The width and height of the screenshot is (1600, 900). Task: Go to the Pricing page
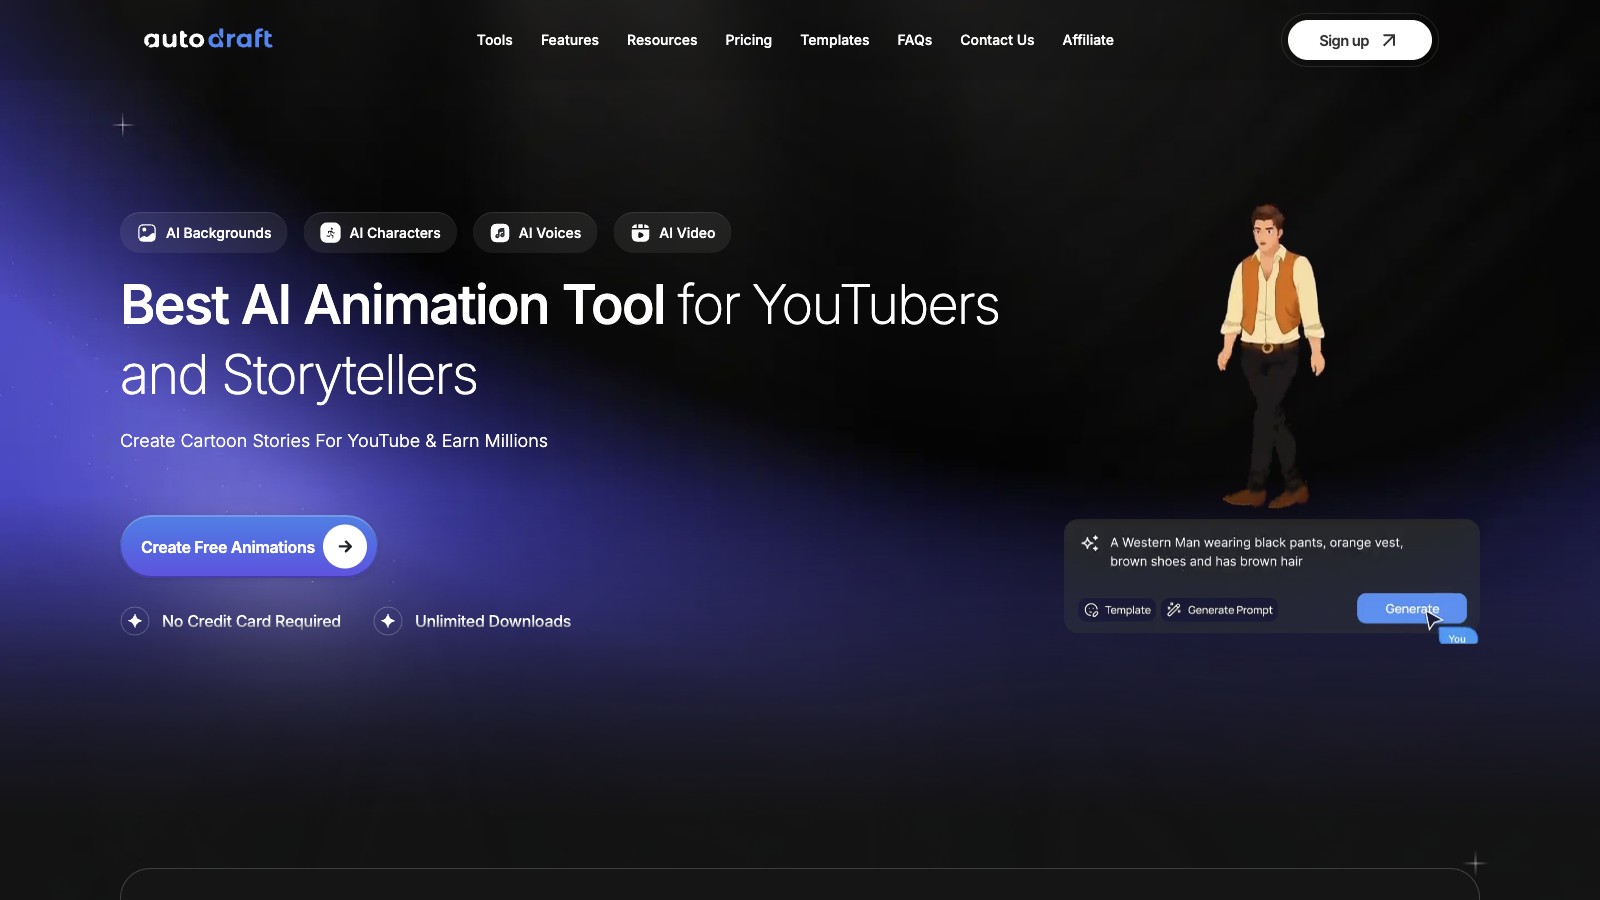(748, 40)
